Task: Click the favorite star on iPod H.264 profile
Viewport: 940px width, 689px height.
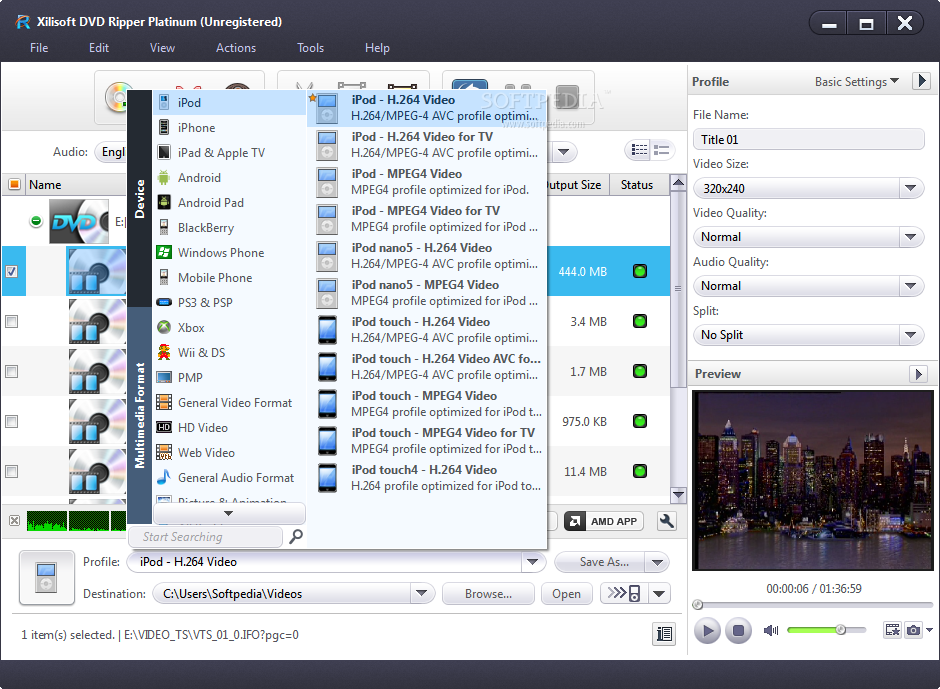Action: (312, 98)
